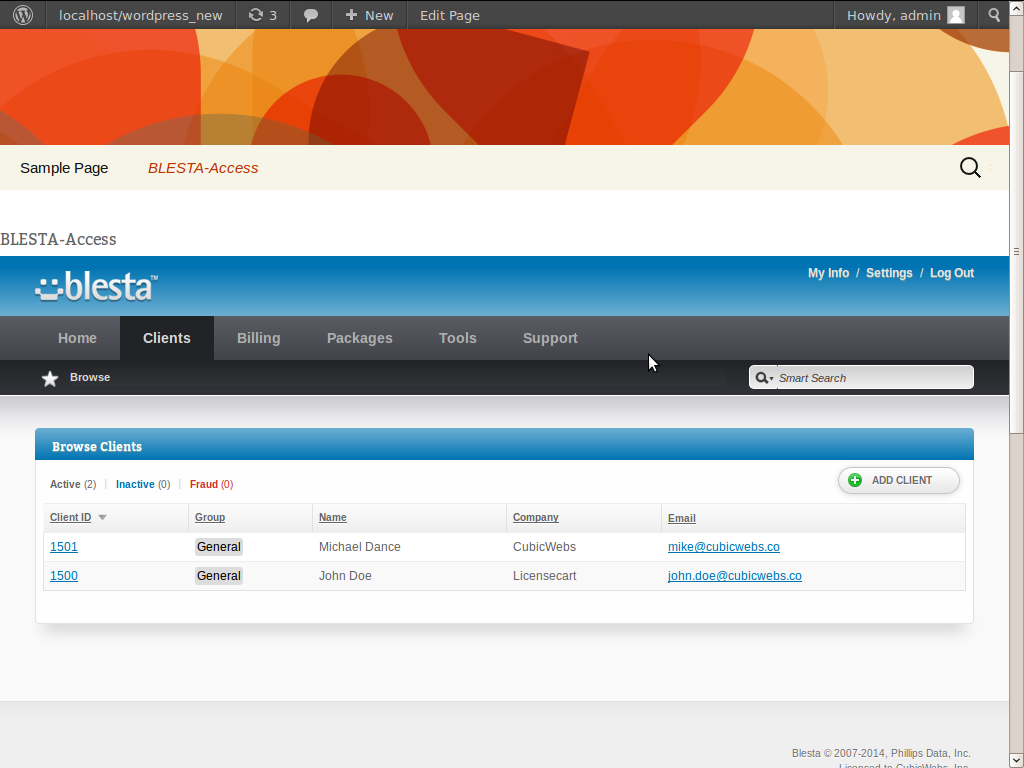Screen dimensions: 1024x768
Task: Show Active clients filter
Action: coord(72,485)
